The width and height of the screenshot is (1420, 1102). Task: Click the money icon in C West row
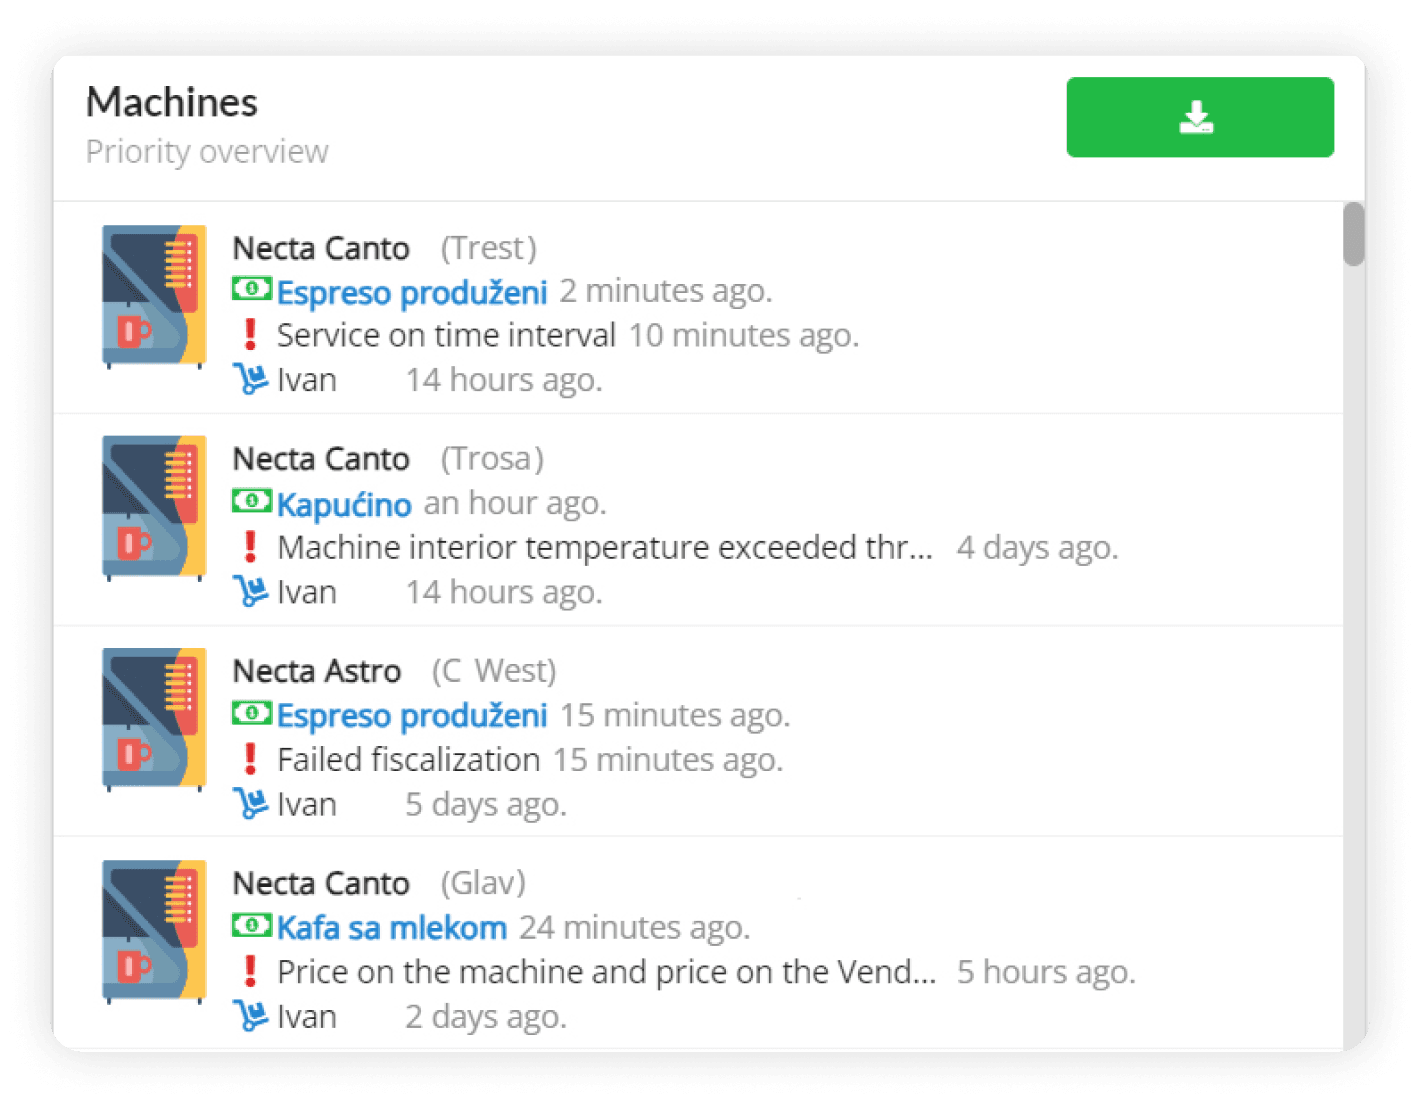(251, 713)
